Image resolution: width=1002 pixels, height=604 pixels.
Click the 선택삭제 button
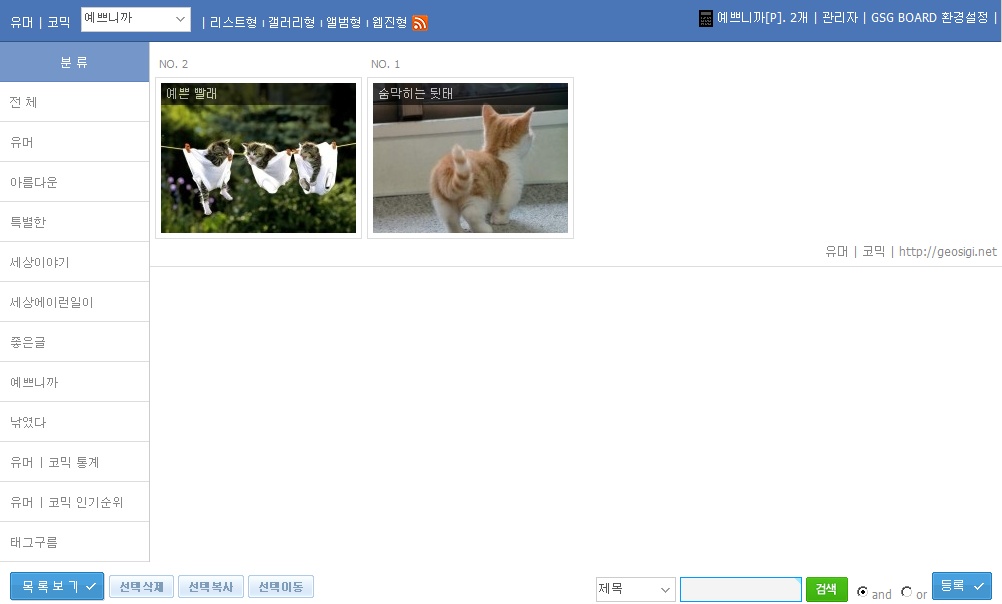coord(141,587)
